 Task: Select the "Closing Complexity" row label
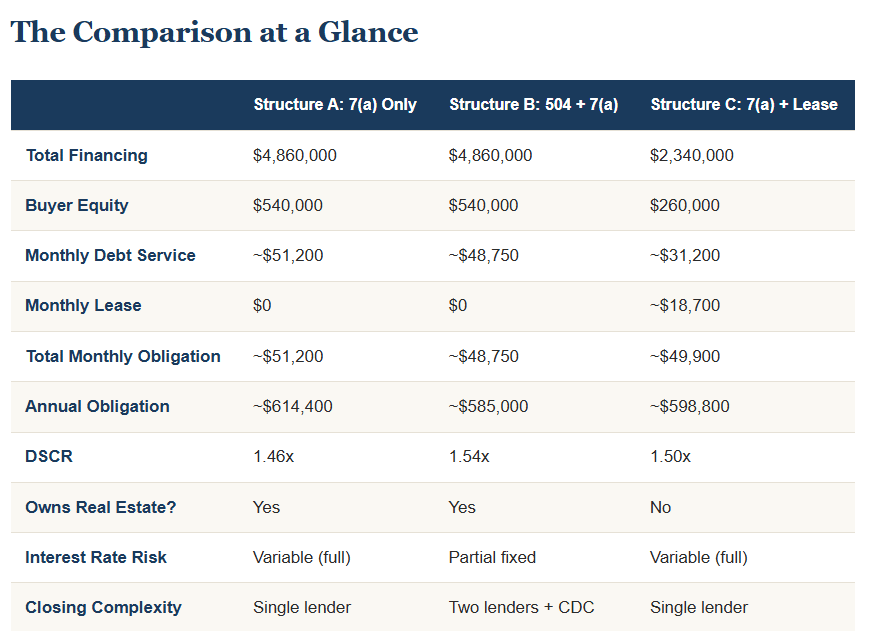click(103, 607)
